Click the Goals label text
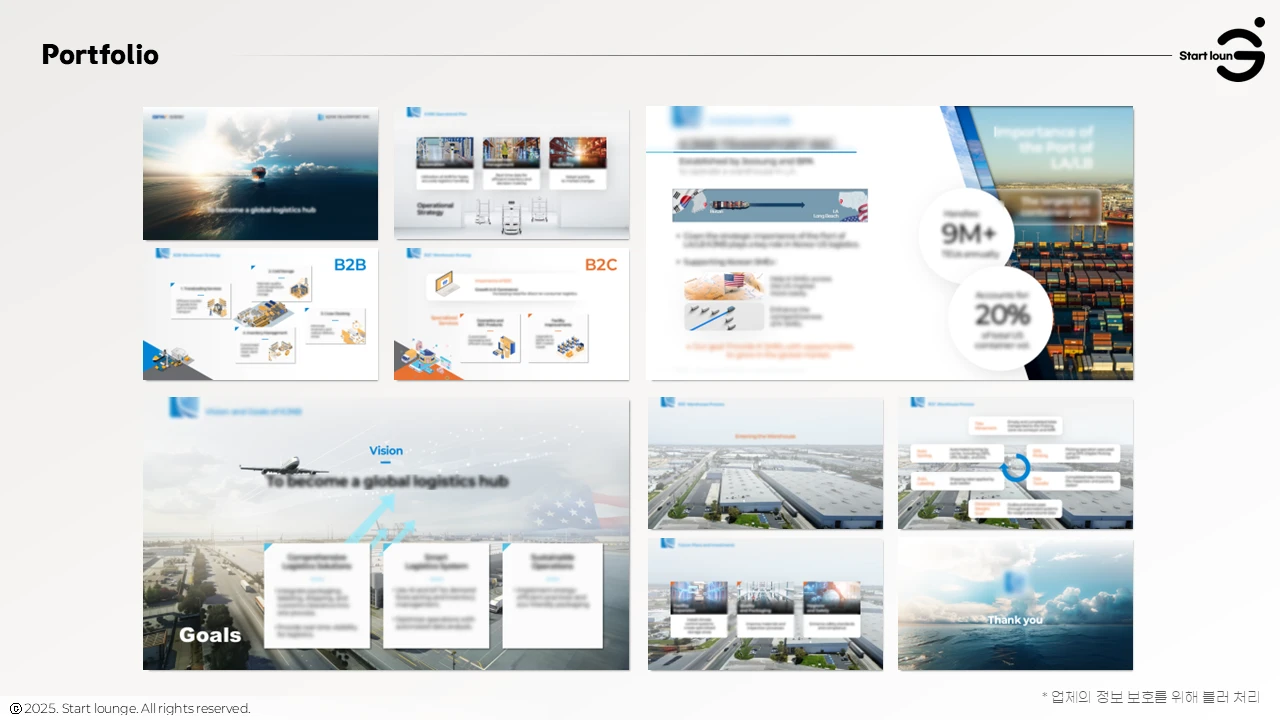The image size is (1280, 720). coord(210,635)
